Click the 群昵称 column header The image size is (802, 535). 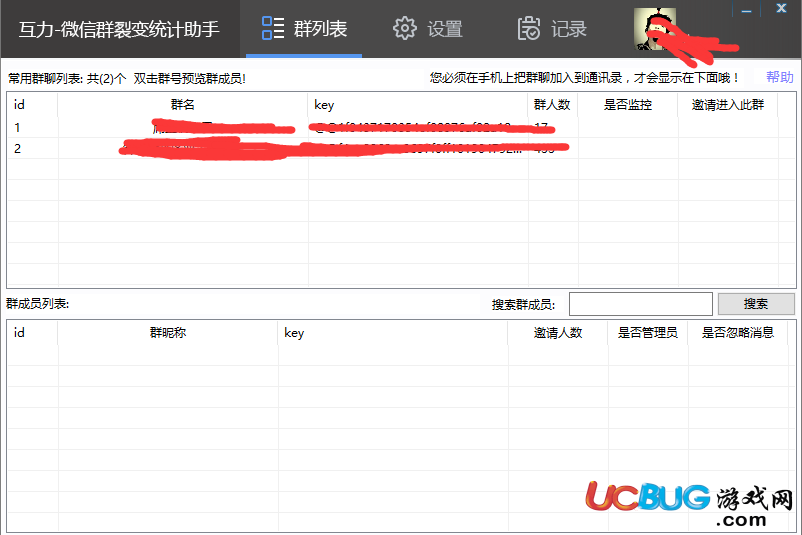coord(168,333)
